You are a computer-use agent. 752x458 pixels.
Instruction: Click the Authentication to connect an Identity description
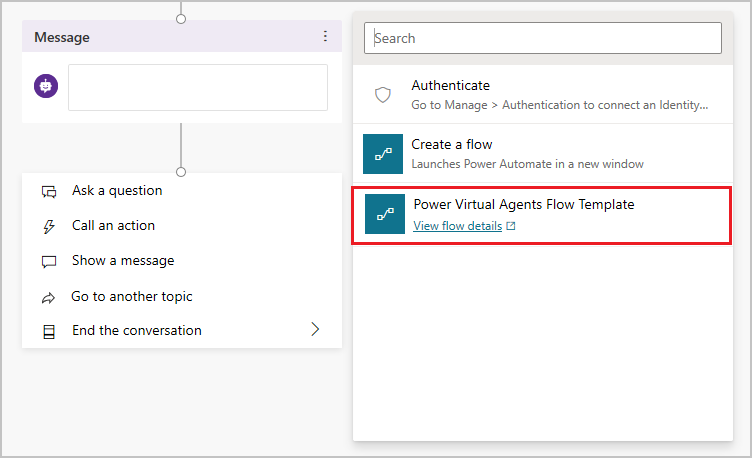point(559,105)
